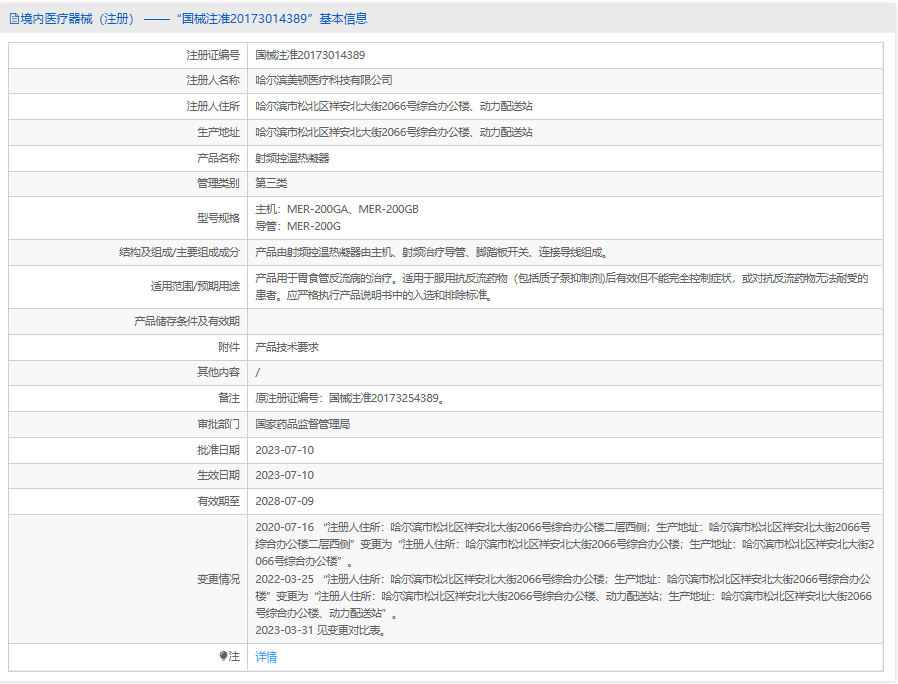Click the management category value 第三类
Image resolution: width=898 pixels, height=684 pixels.
point(271,184)
